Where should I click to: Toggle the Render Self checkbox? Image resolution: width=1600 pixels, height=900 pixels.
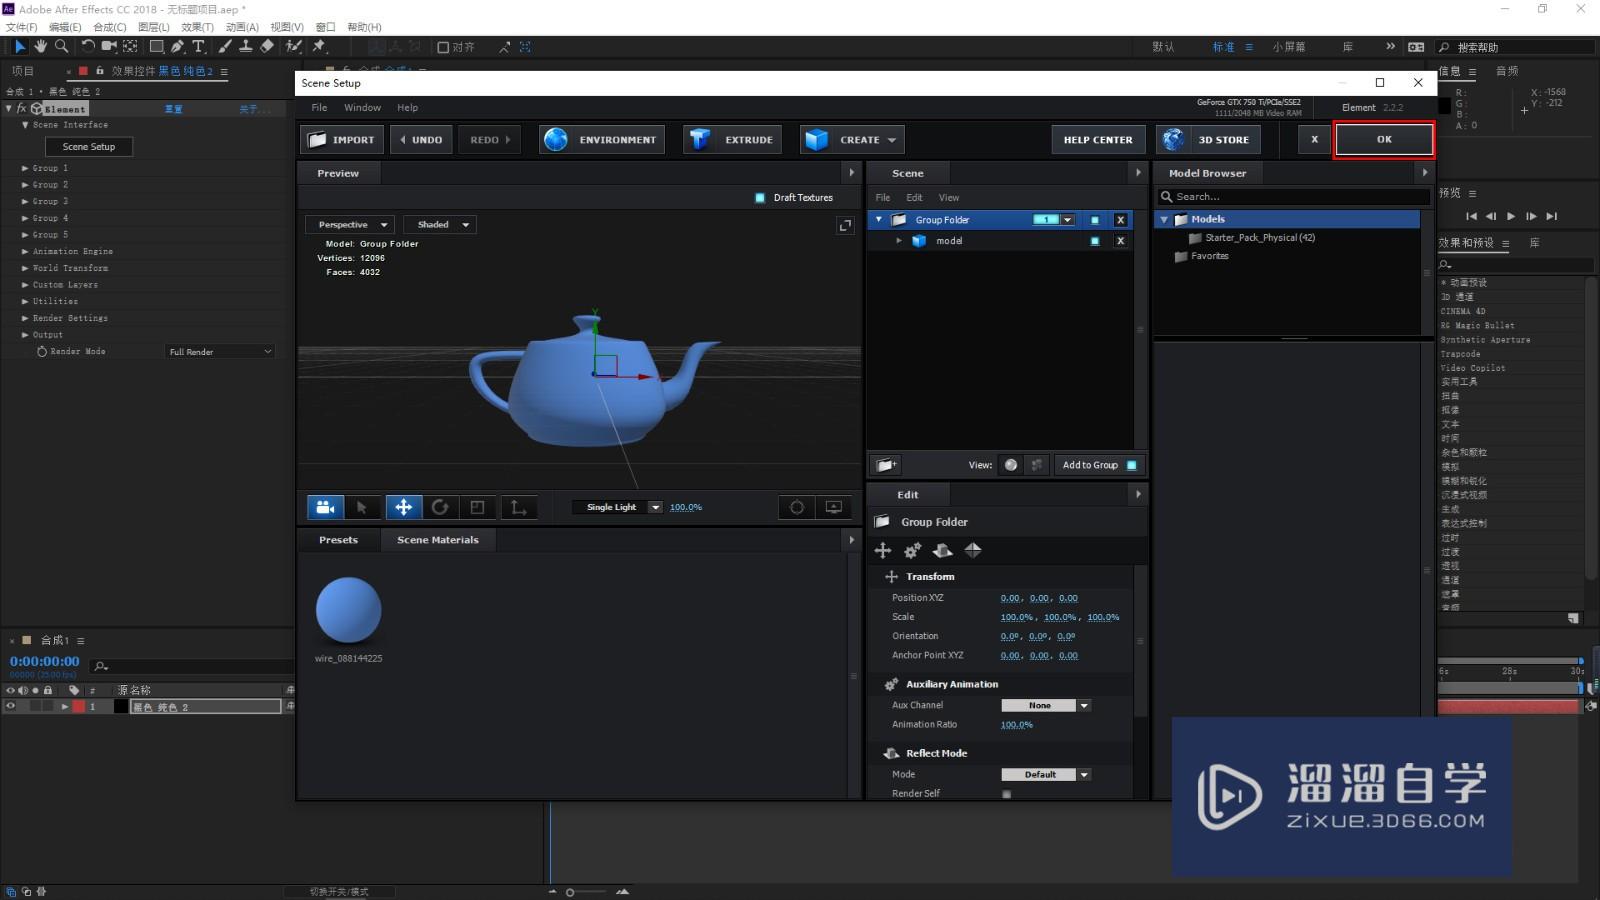pos(1007,794)
